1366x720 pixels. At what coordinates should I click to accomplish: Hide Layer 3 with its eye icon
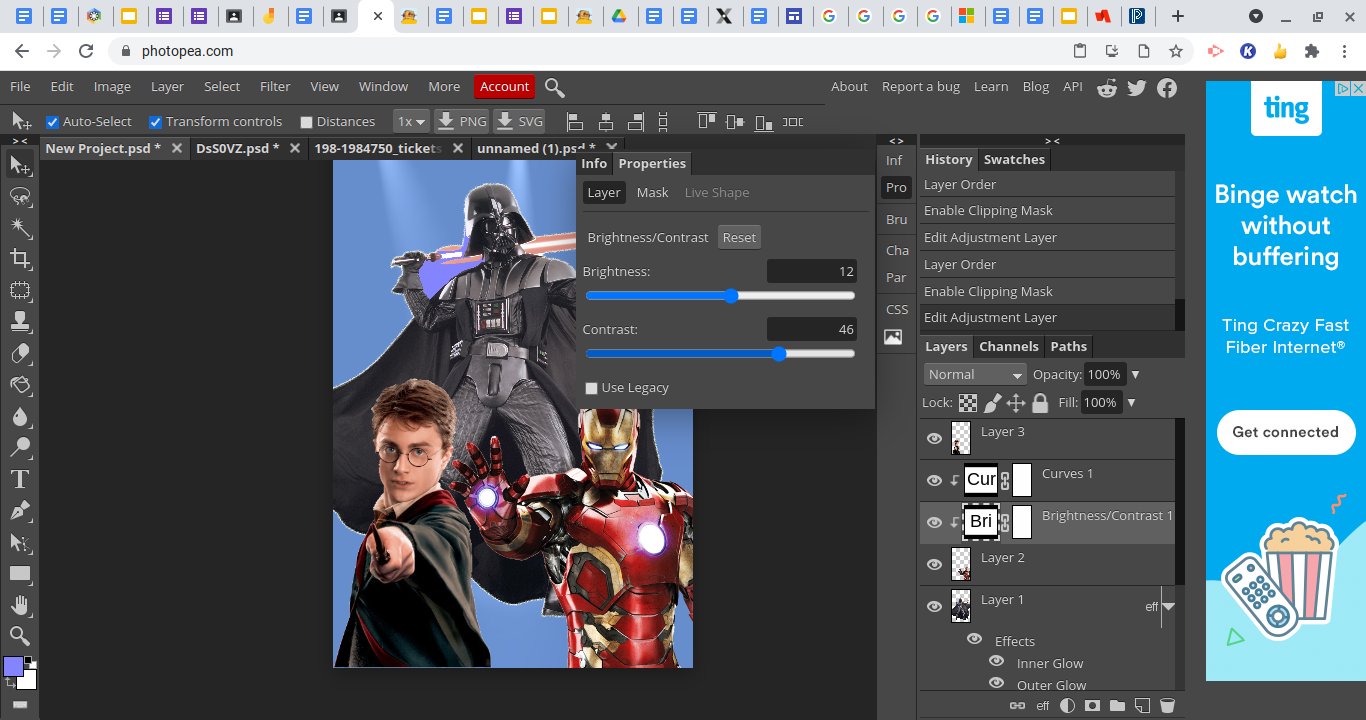click(x=934, y=439)
